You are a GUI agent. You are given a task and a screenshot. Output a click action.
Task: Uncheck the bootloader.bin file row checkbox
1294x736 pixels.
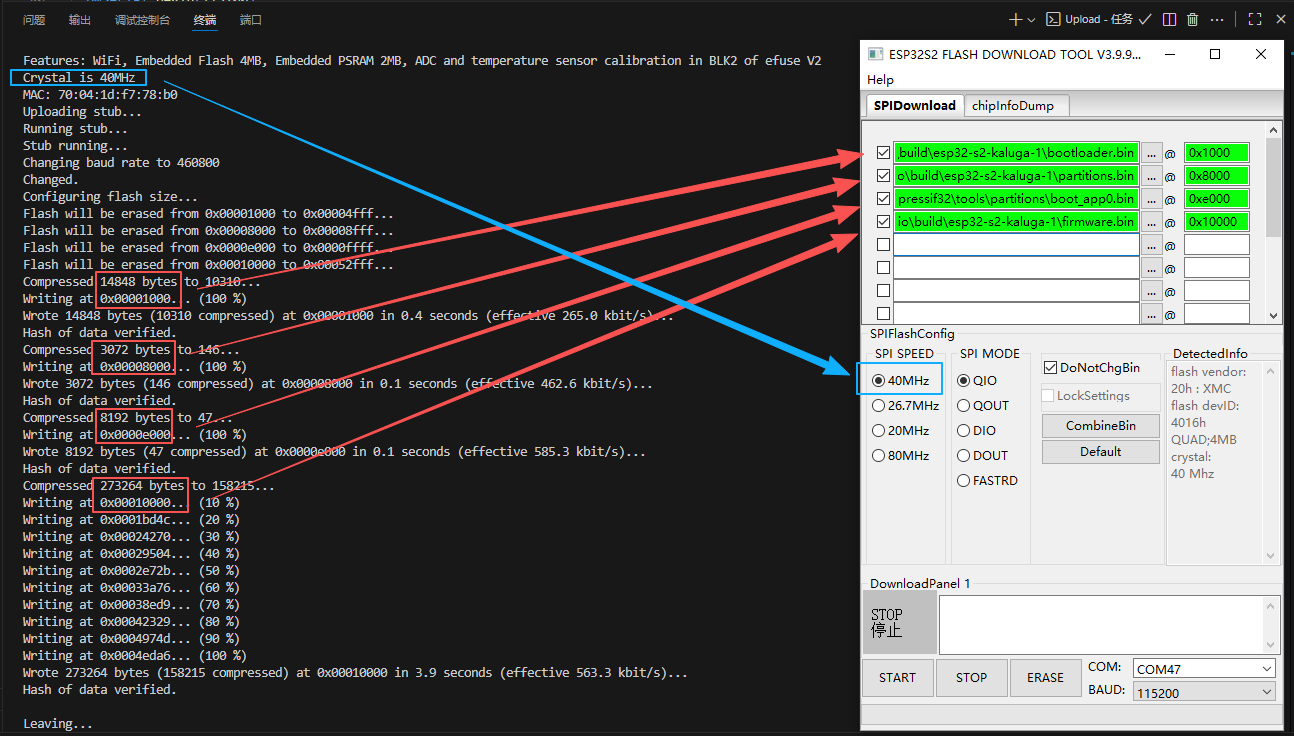pyautogui.click(x=883, y=153)
